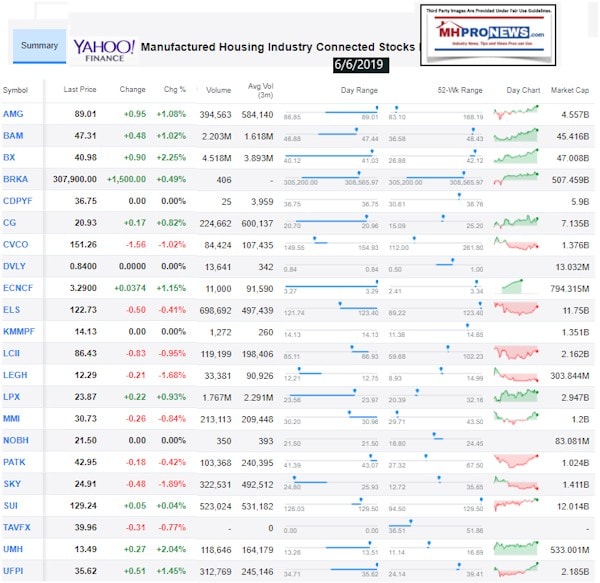Open the TAVFX ticker link
This screenshot has width=600, height=583.
pos(16,528)
